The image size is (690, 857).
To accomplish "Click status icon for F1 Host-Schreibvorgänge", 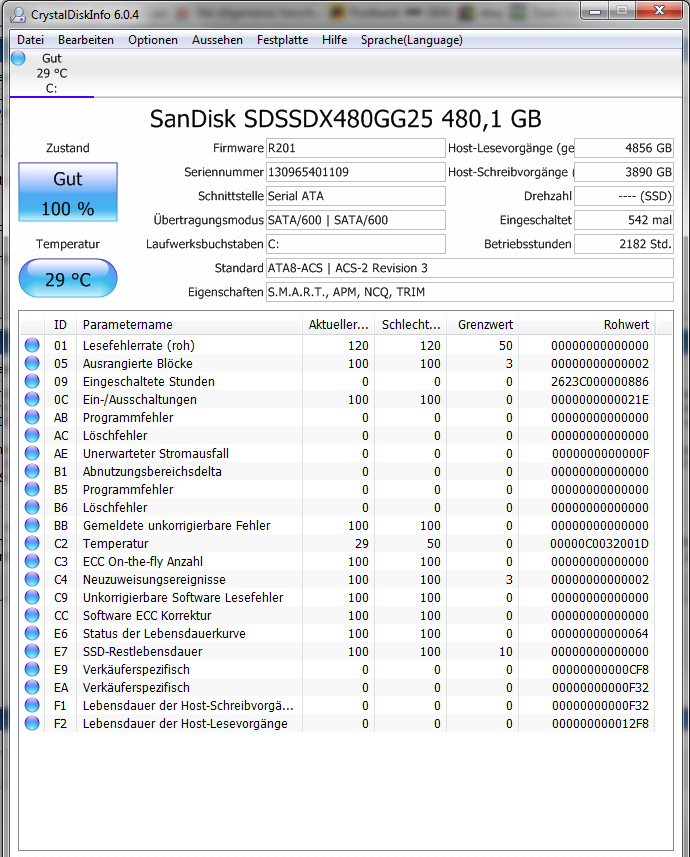I will coord(32,706).
